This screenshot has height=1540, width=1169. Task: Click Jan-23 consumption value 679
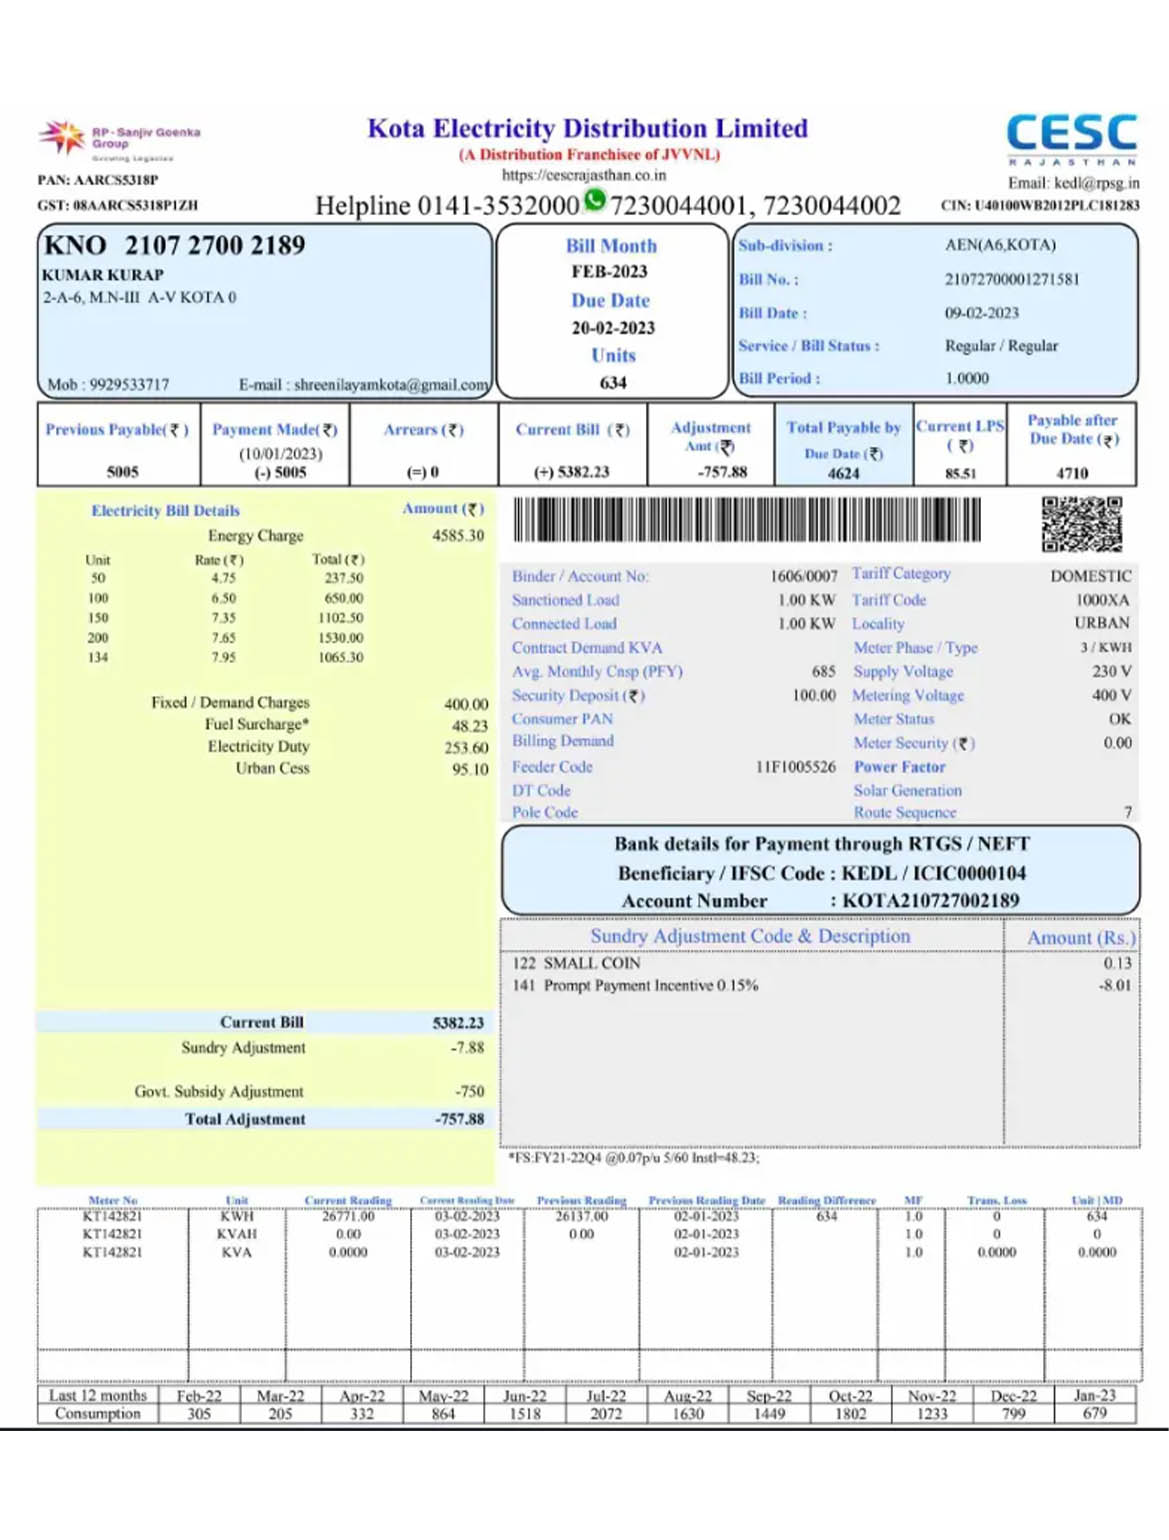1095,1414
